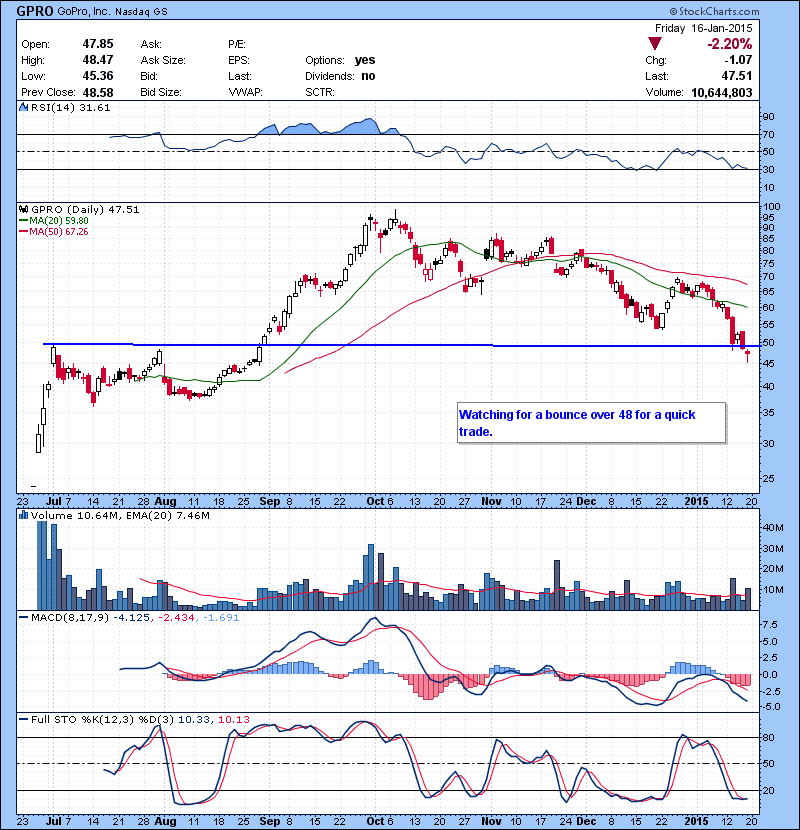Click the MA(20) 59.80 legend label
Image resolution: width=800 pixels, height=830 pixels.
(x=55, y=221)
